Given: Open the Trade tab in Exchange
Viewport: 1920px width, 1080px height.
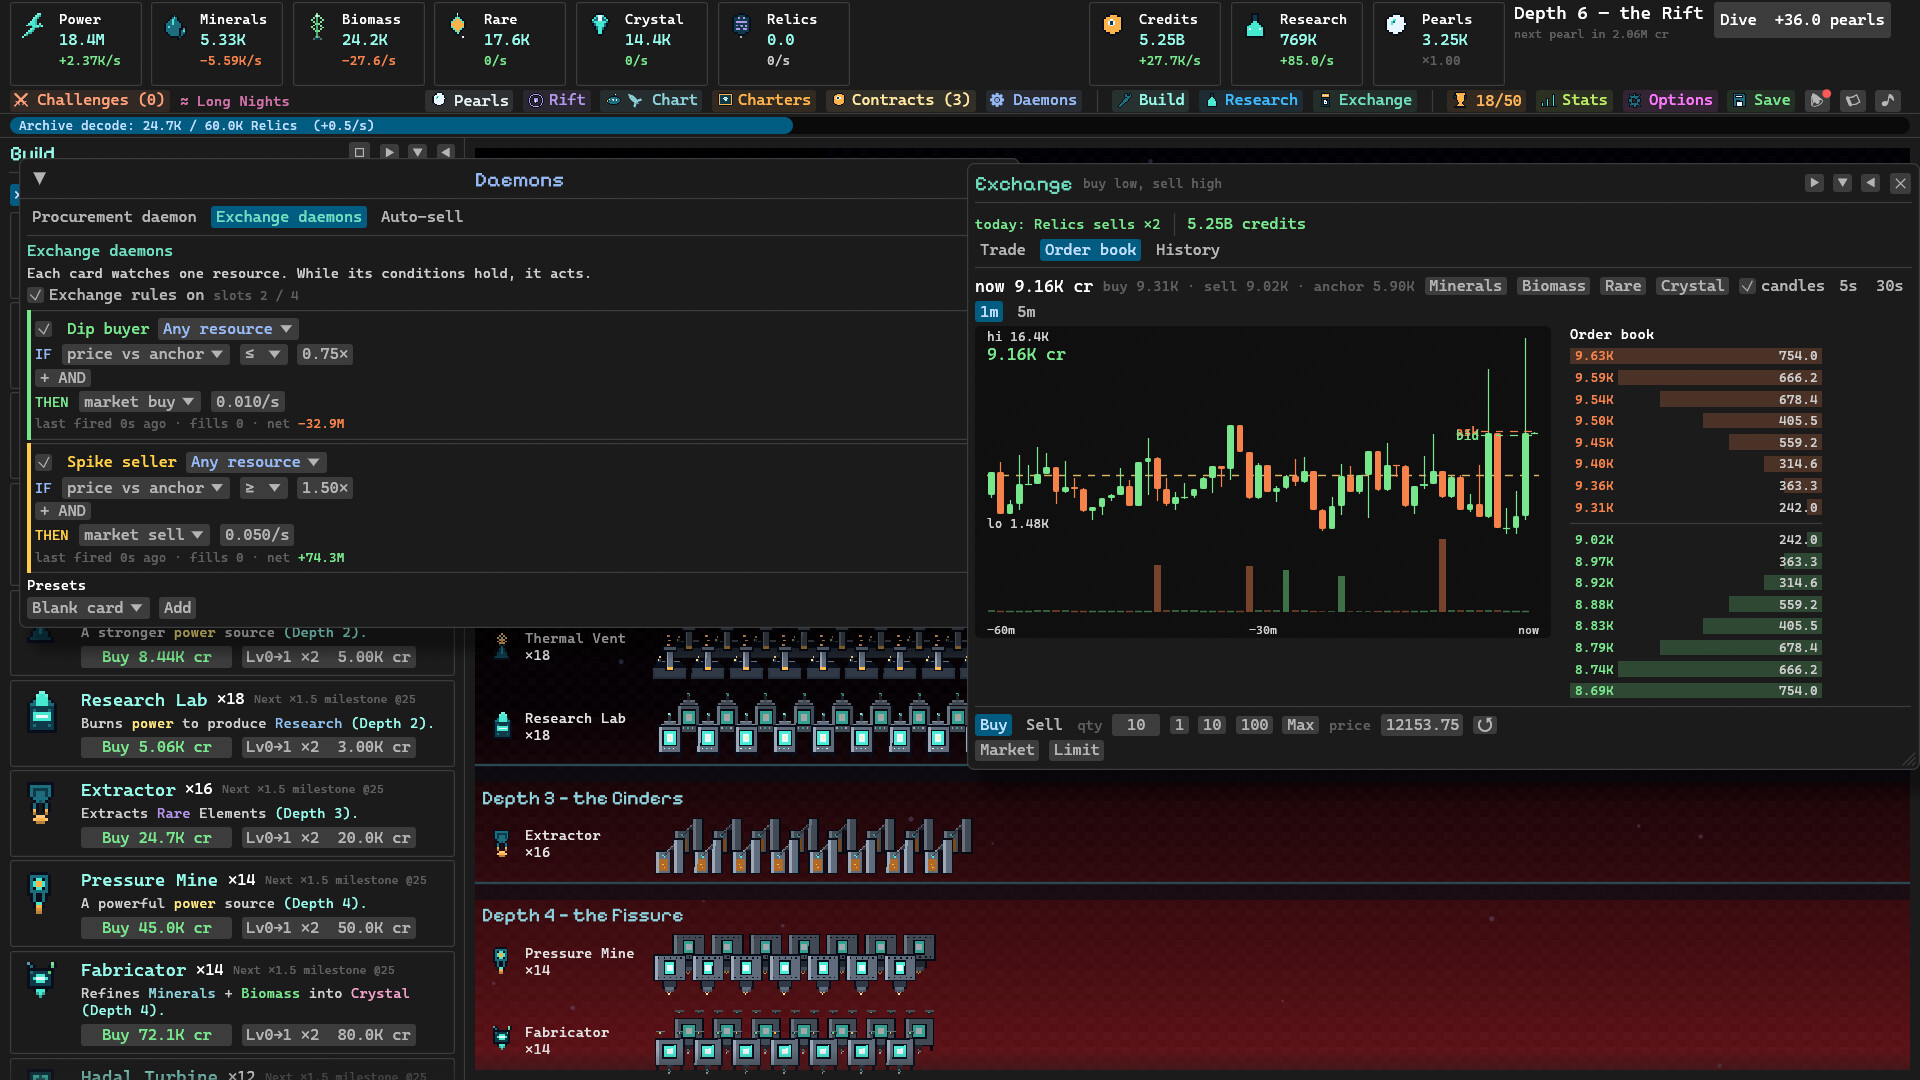Looking at the screenshot, I should pyautogui.click(x=1002, y=250).
